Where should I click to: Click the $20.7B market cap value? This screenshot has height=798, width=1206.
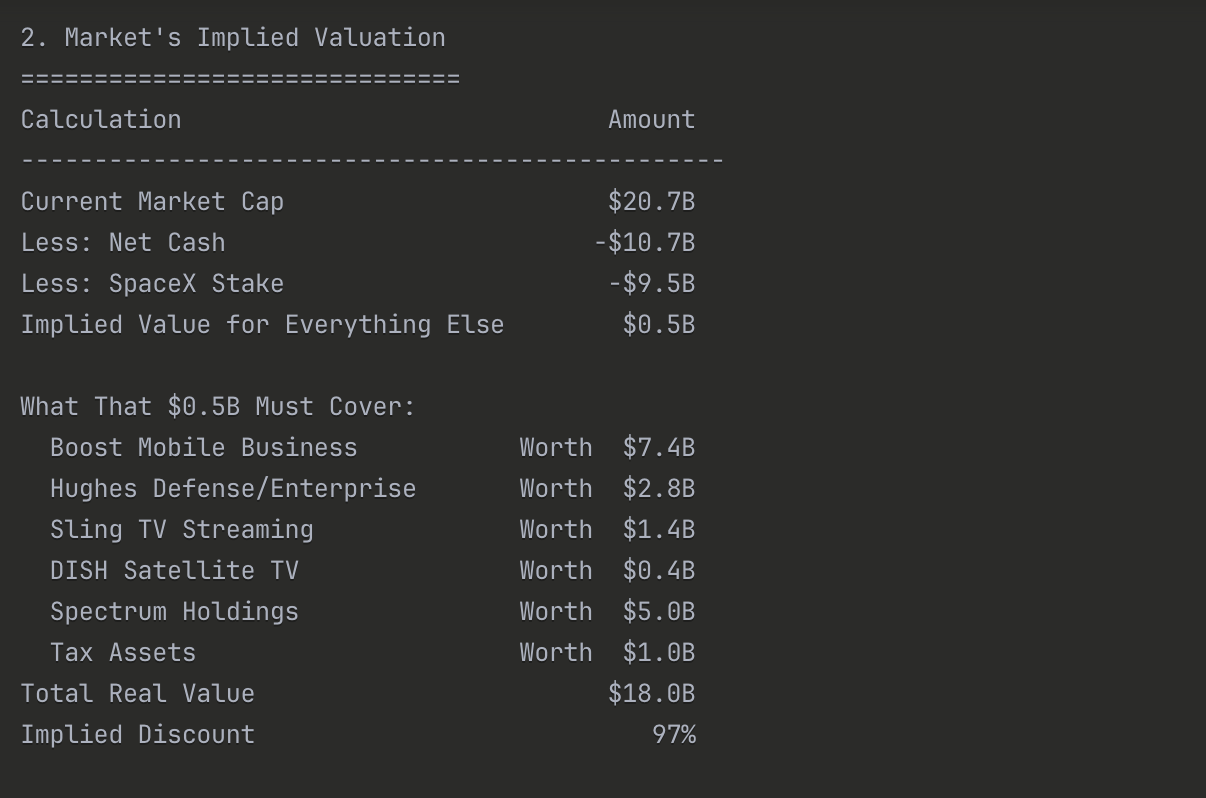point(652,202)
